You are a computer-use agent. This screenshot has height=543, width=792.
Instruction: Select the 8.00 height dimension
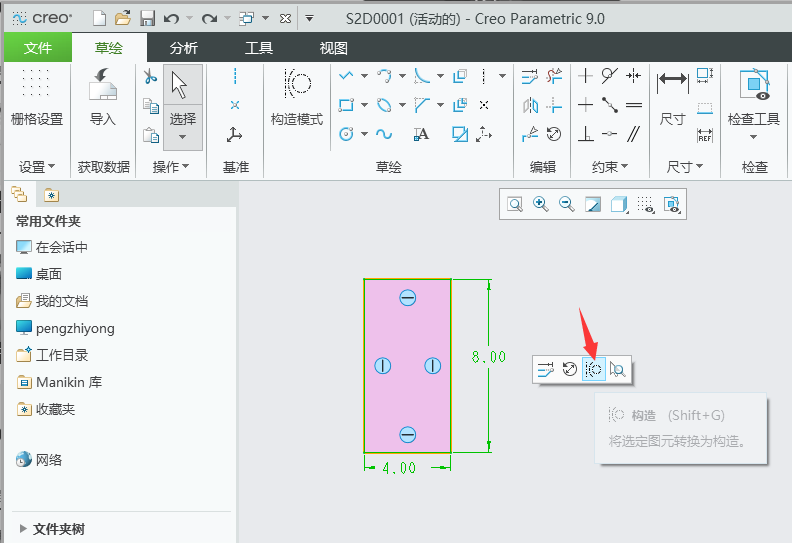[488, 357]
